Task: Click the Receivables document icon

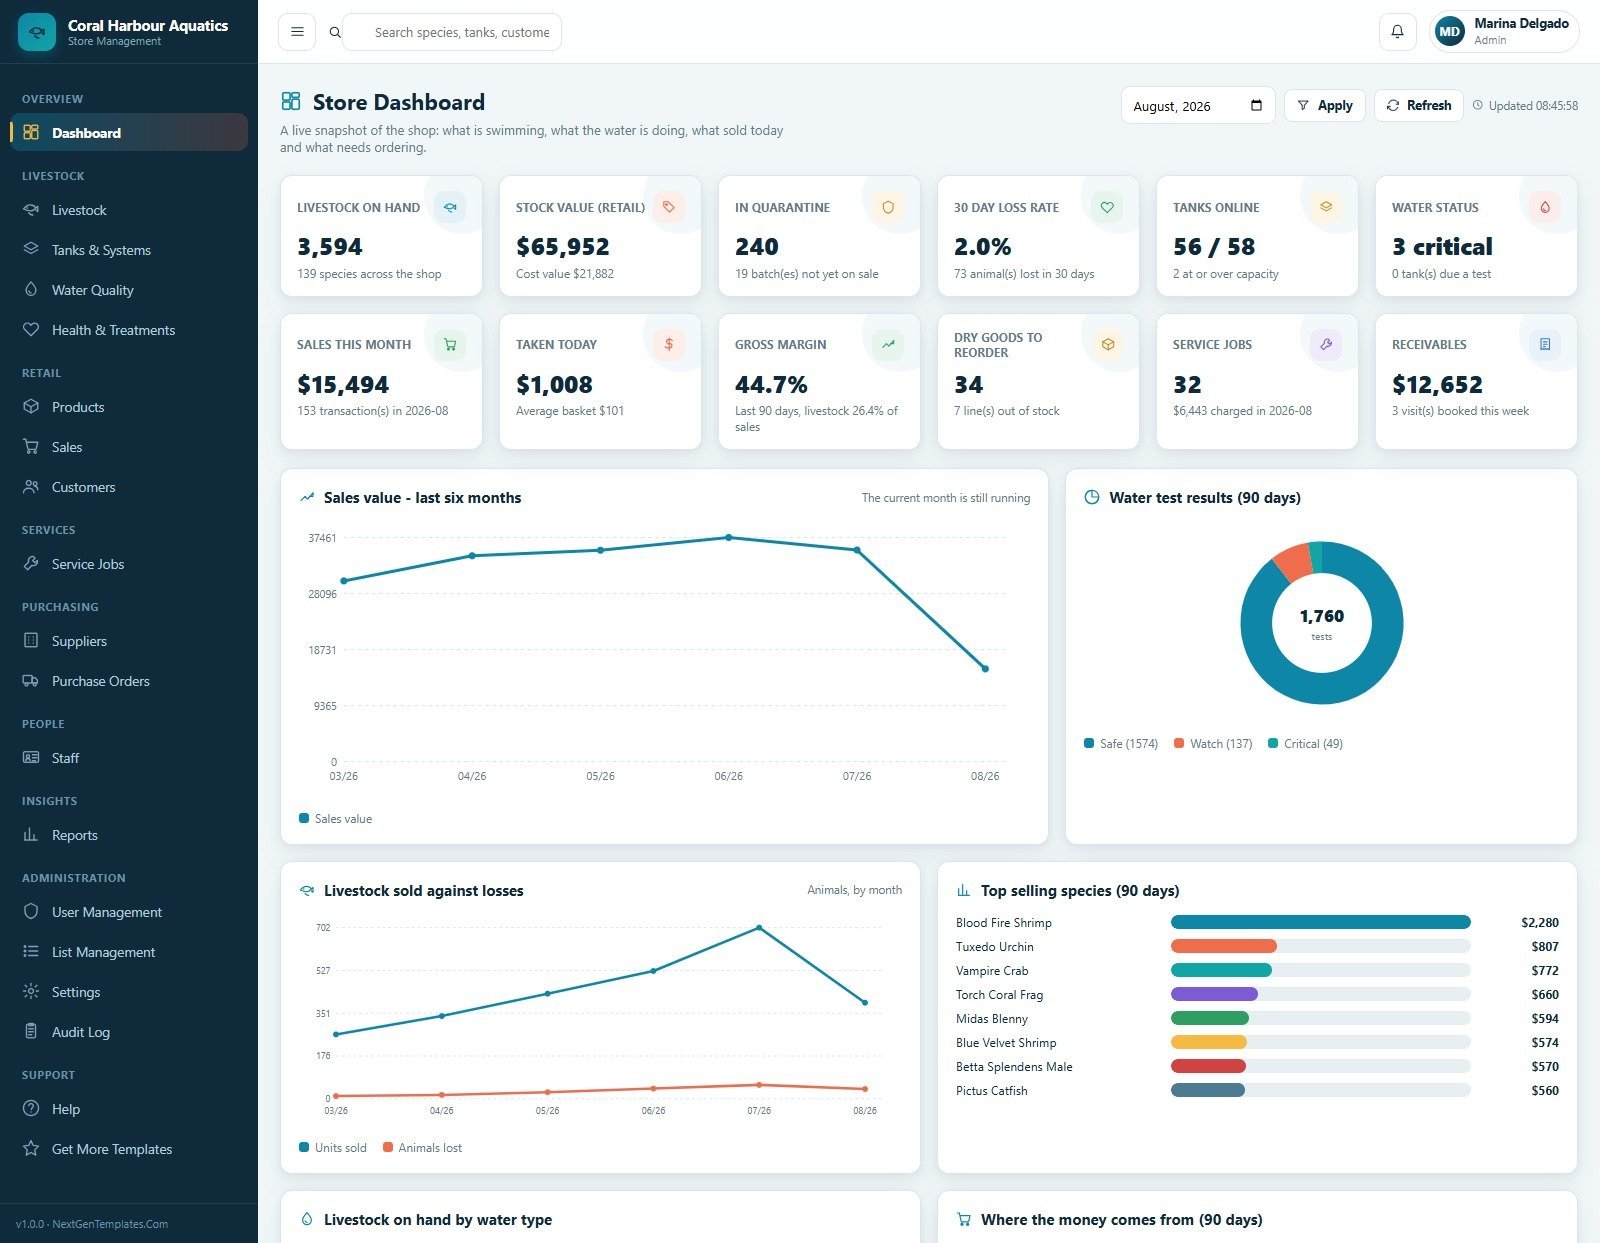Action: click(x=1545, y=344)
